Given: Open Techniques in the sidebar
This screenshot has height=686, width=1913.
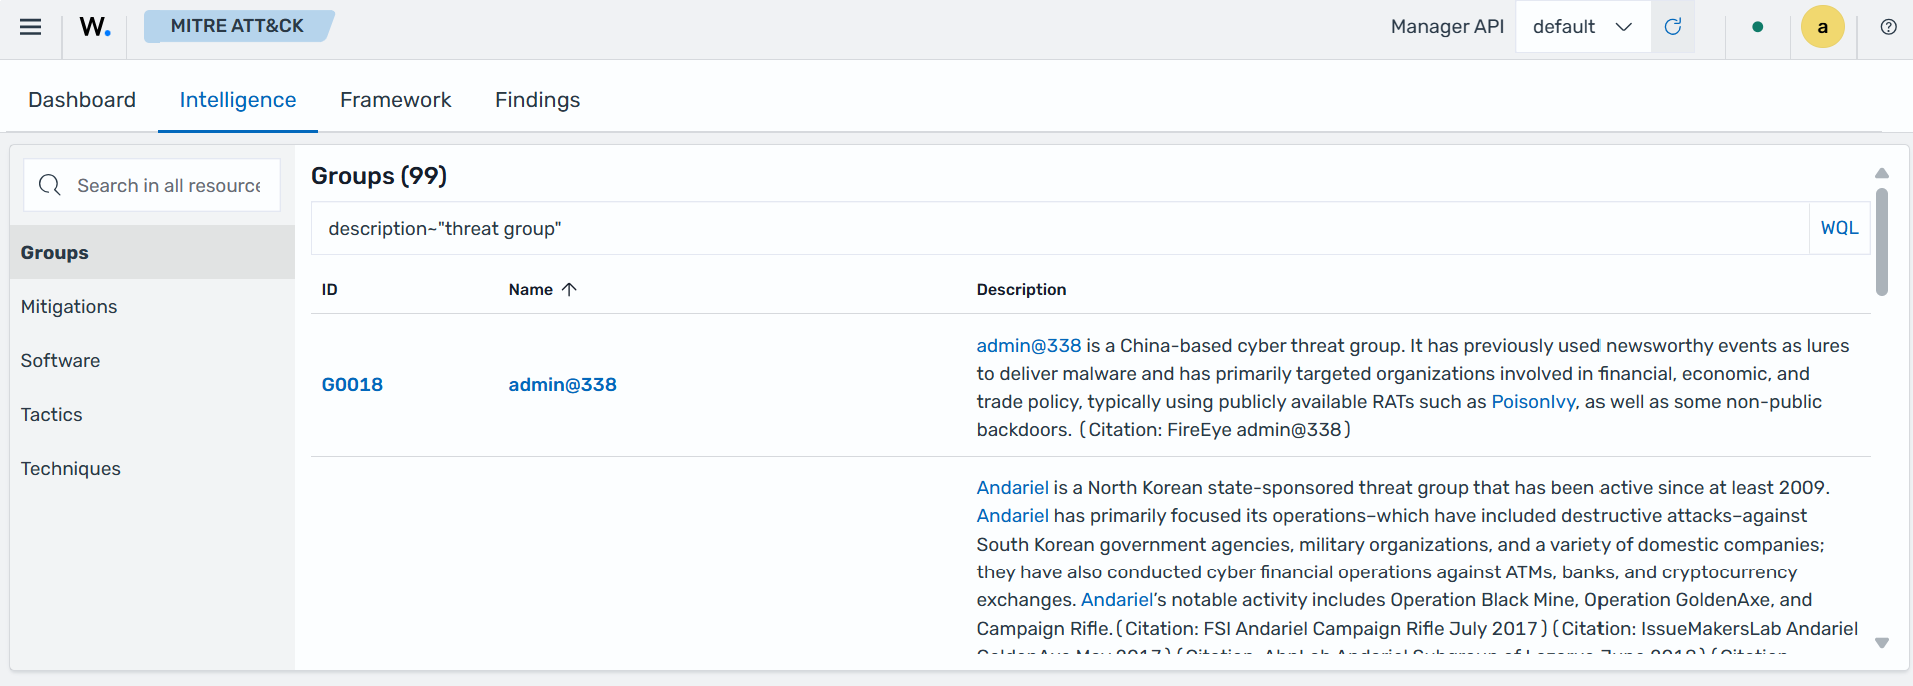Looking at the screenshot, I should pyautogui.click(x=152, y=469).
